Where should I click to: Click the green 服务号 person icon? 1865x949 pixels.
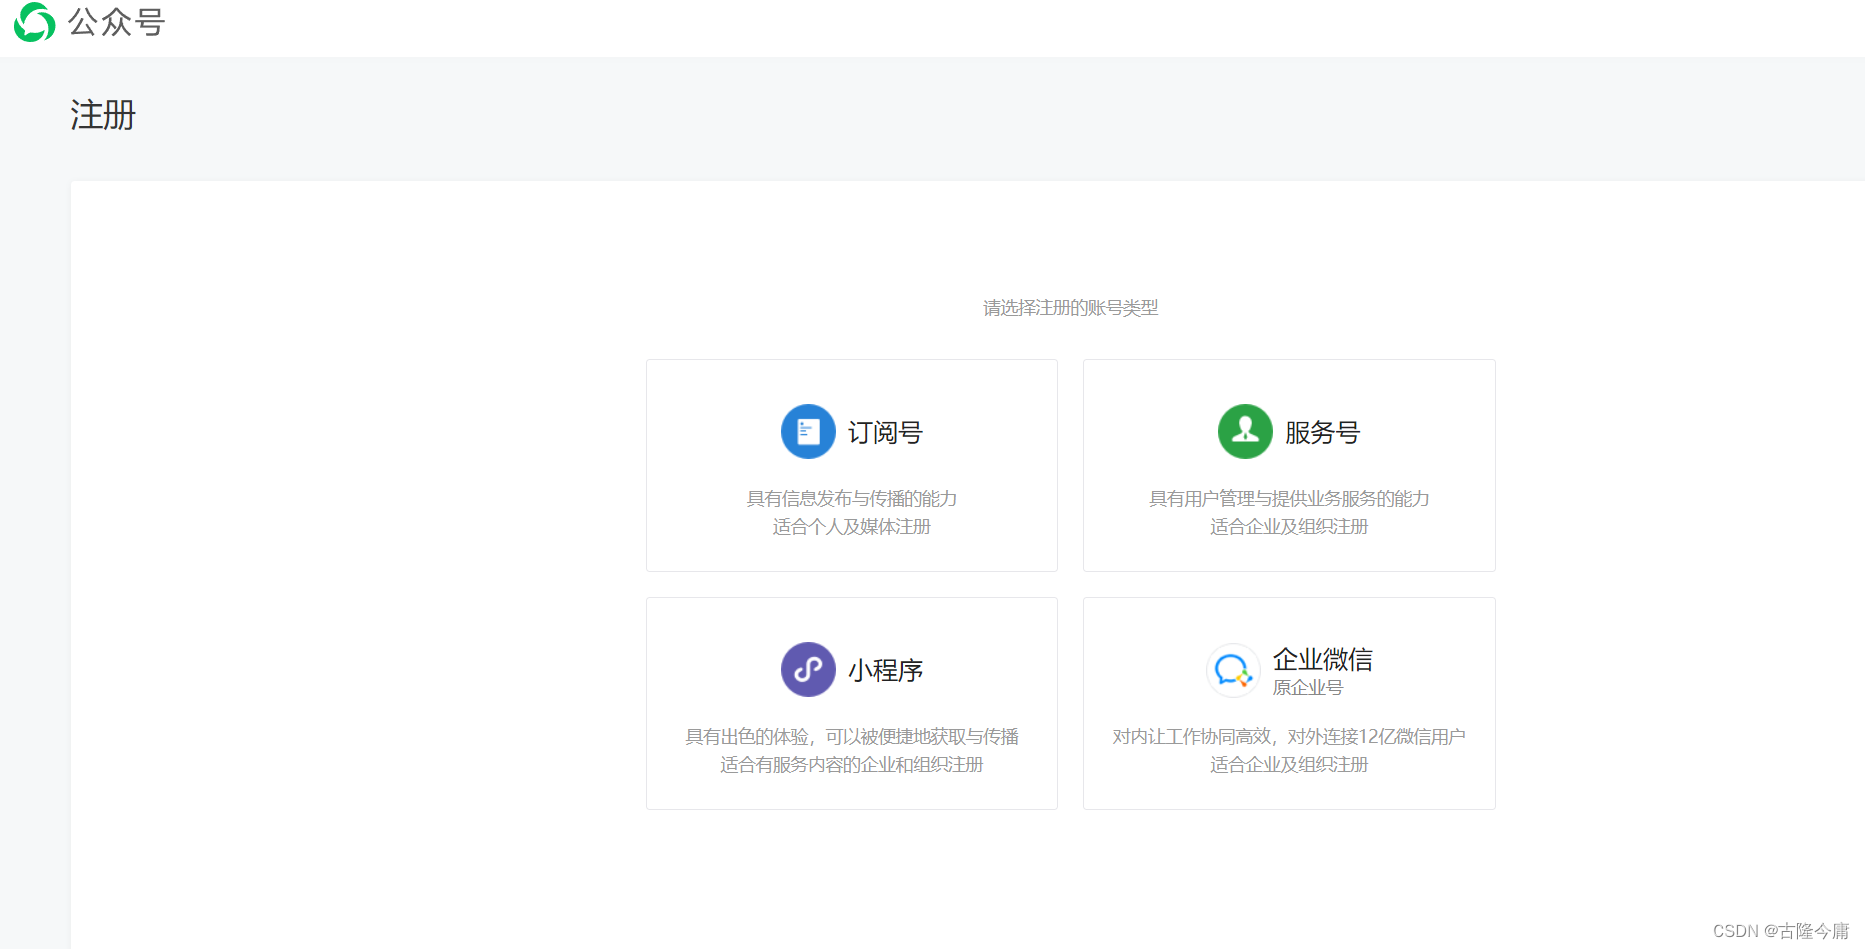[x=1245, y=432]
